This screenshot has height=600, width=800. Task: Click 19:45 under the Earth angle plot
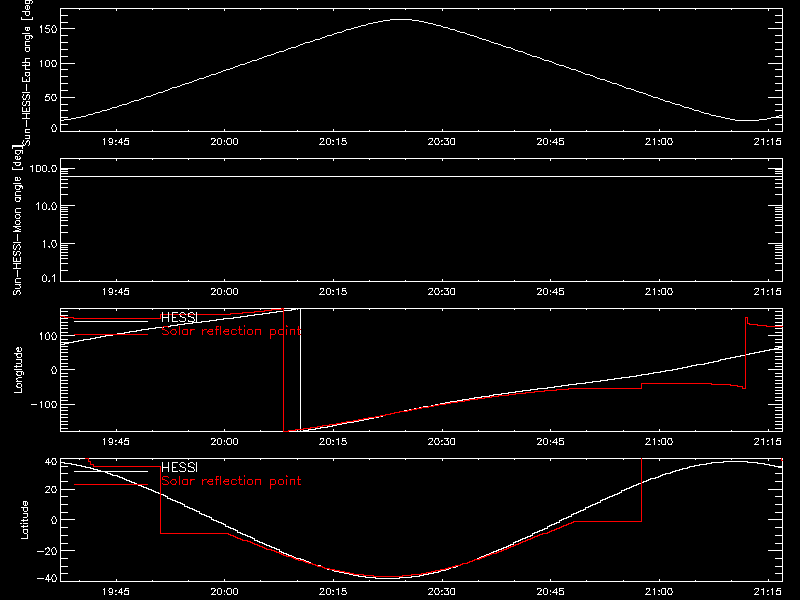116,142
